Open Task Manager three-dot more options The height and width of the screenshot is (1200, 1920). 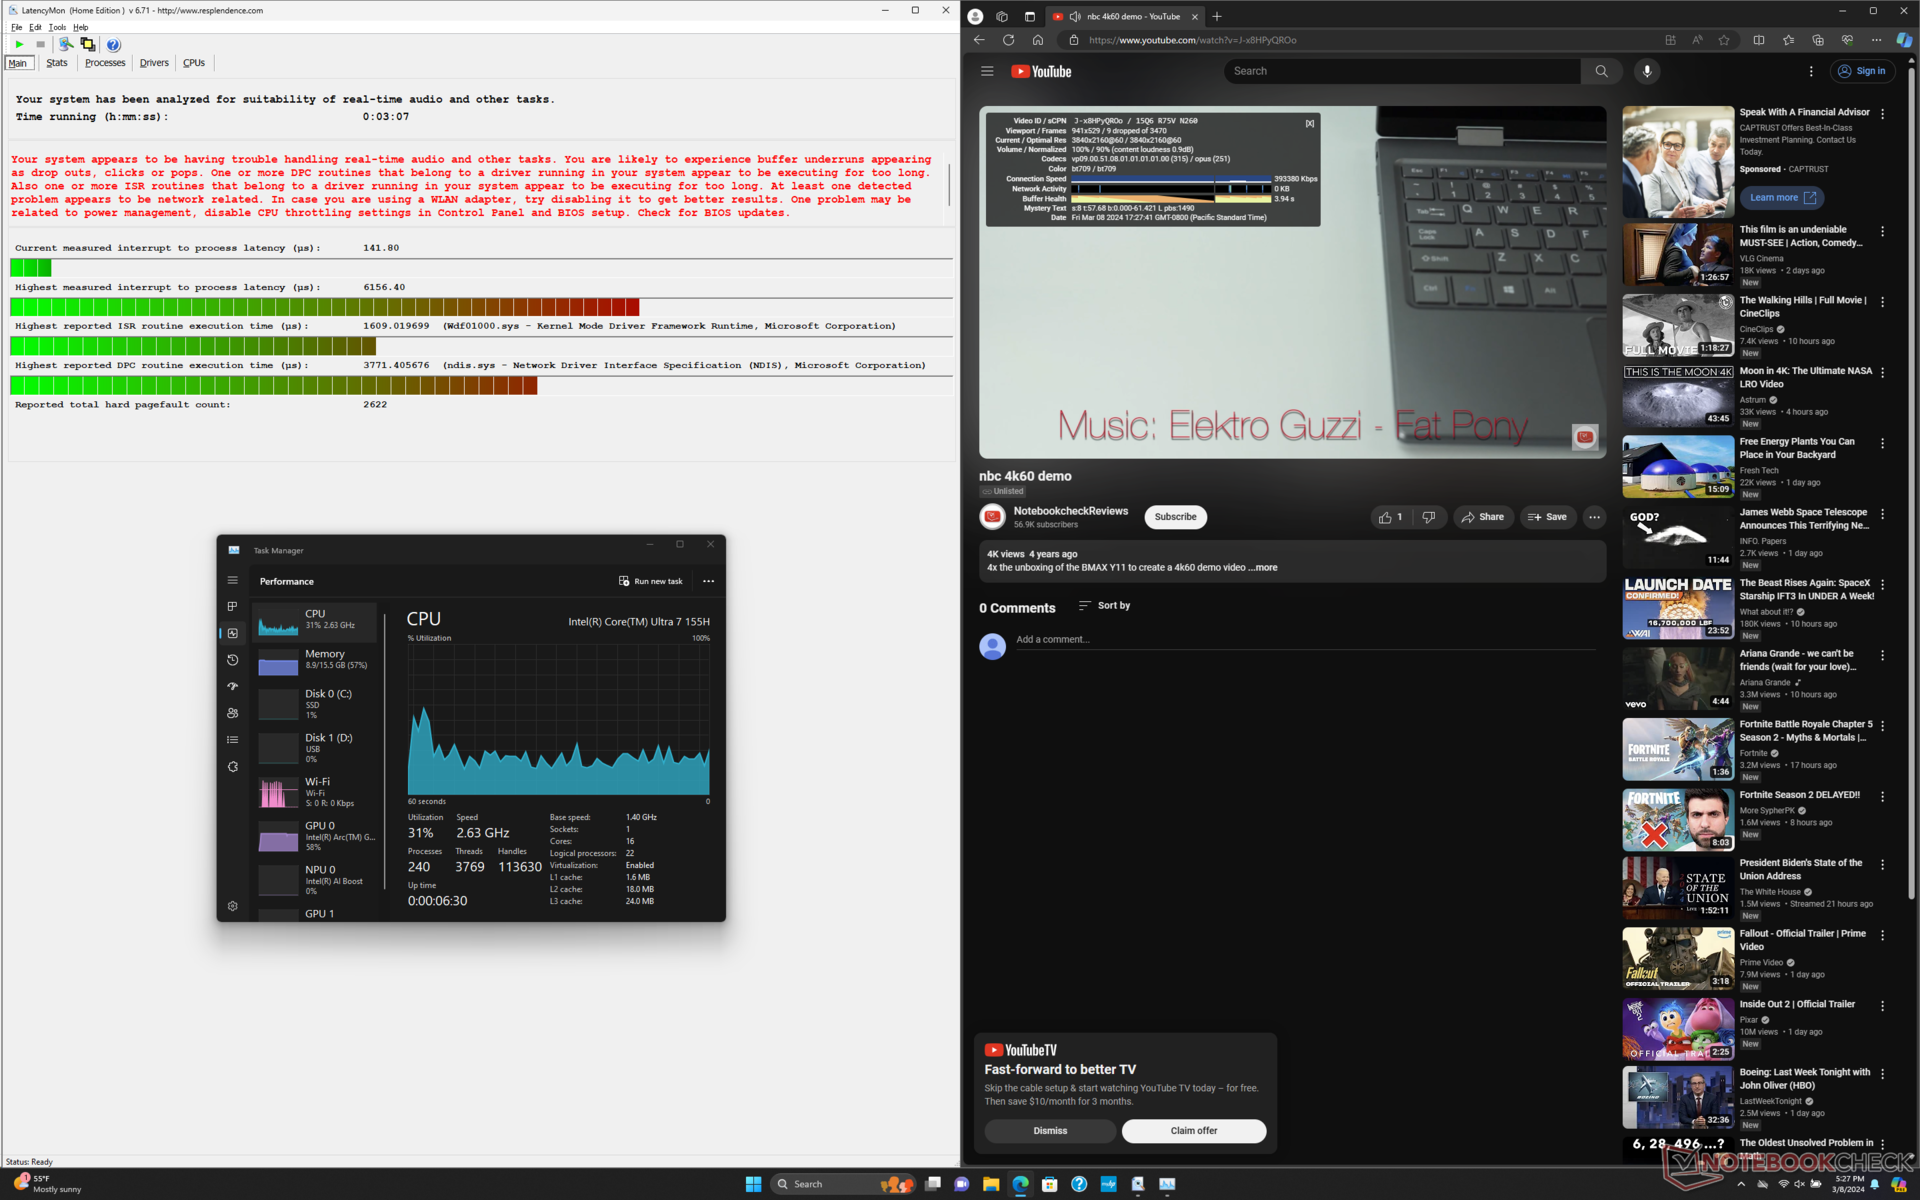(709, 581)
